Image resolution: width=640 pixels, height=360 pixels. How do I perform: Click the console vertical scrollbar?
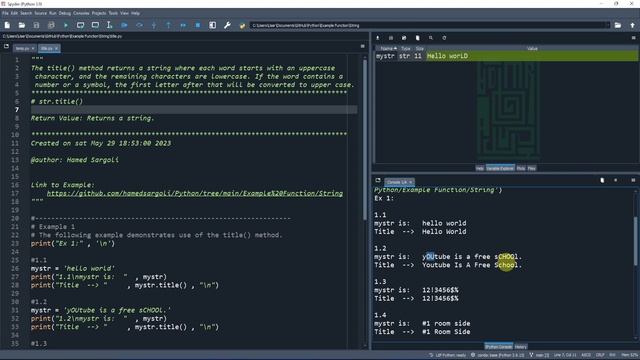coord(636,241)
